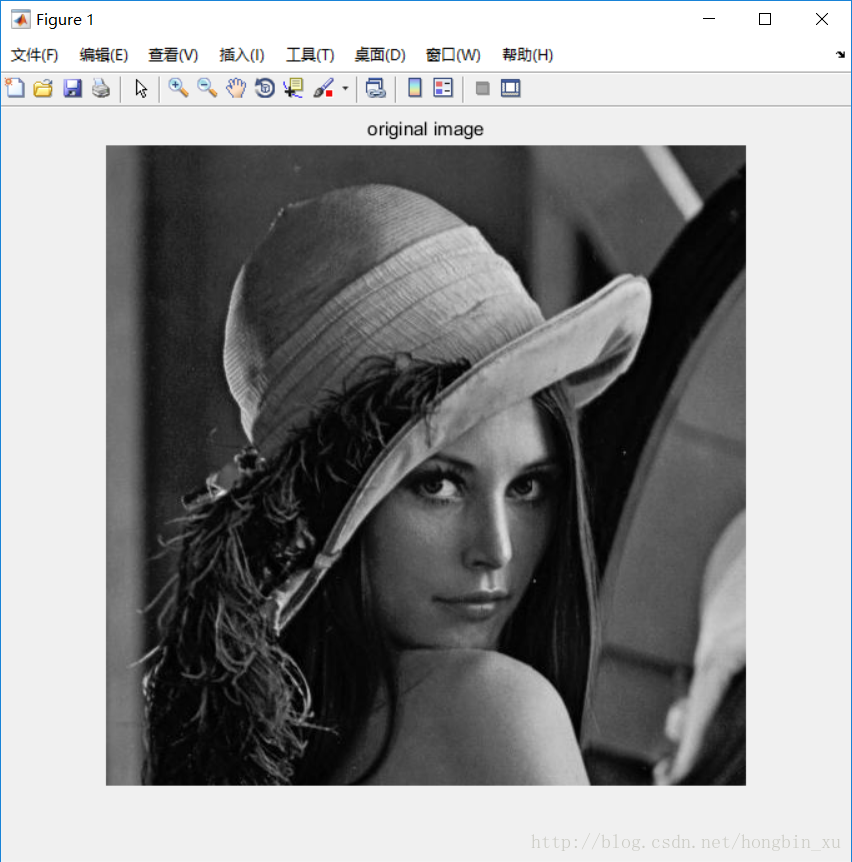The image size is (852, 862).
Task: Activate the Zoom Out magnifier tool
Action: pos(207,88)
